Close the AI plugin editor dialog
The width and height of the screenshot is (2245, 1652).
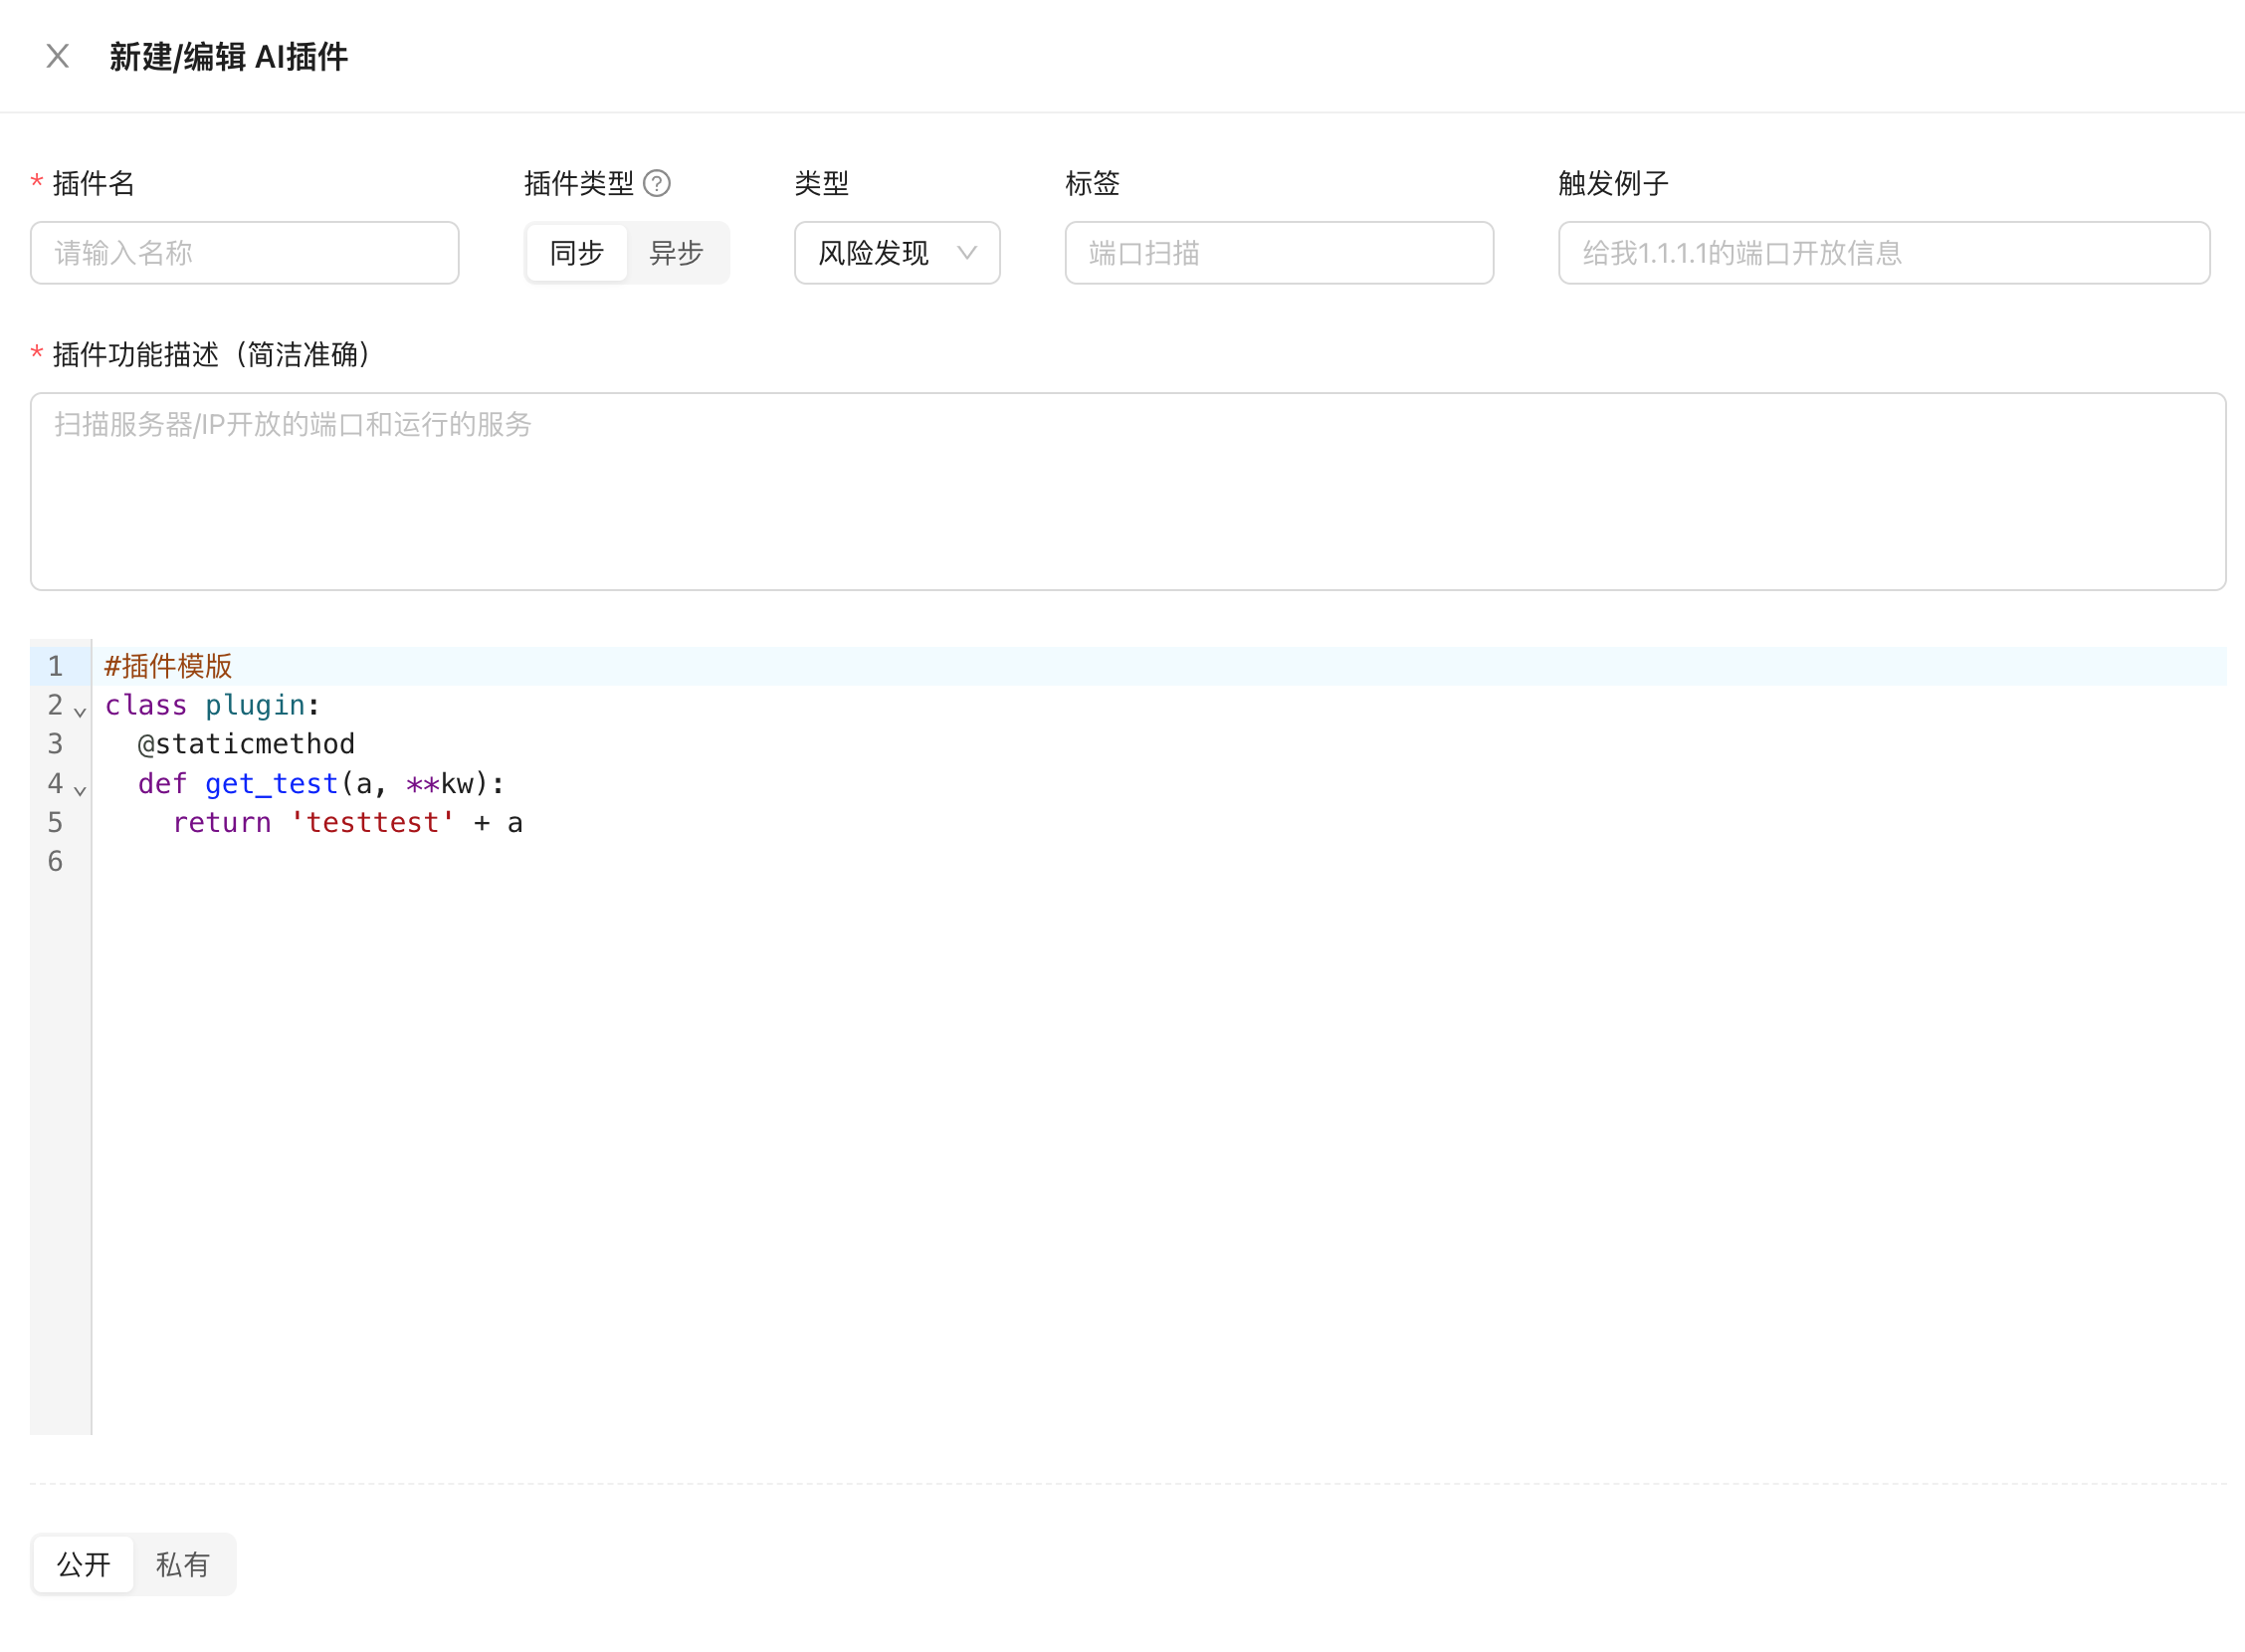click(58, 56)
